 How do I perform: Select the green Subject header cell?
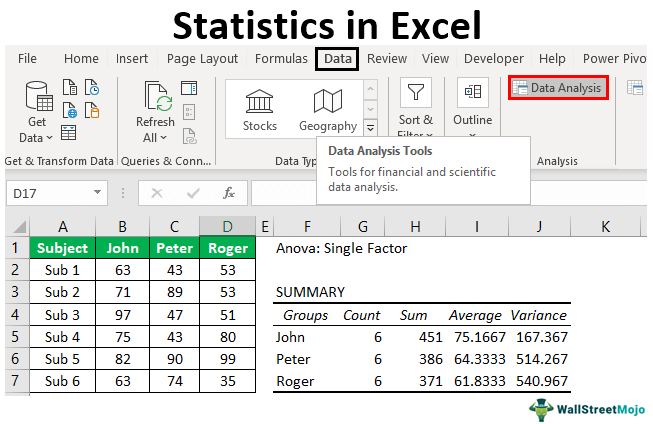click(x=63, y=248)
